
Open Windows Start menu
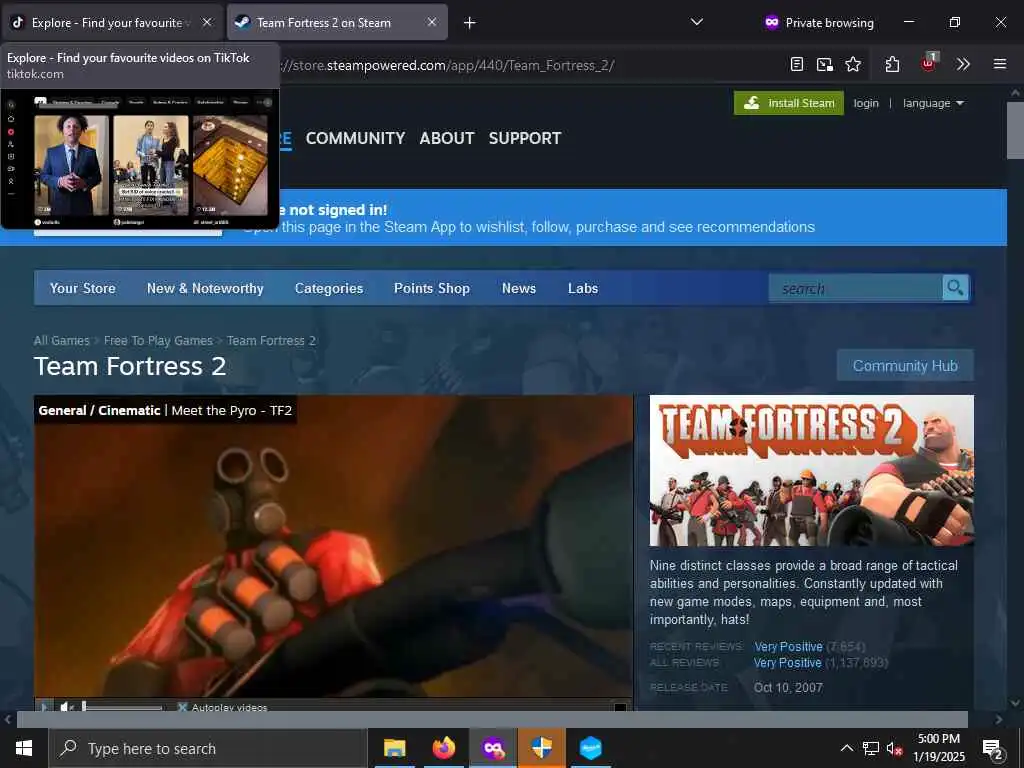[x=24, y=748]
